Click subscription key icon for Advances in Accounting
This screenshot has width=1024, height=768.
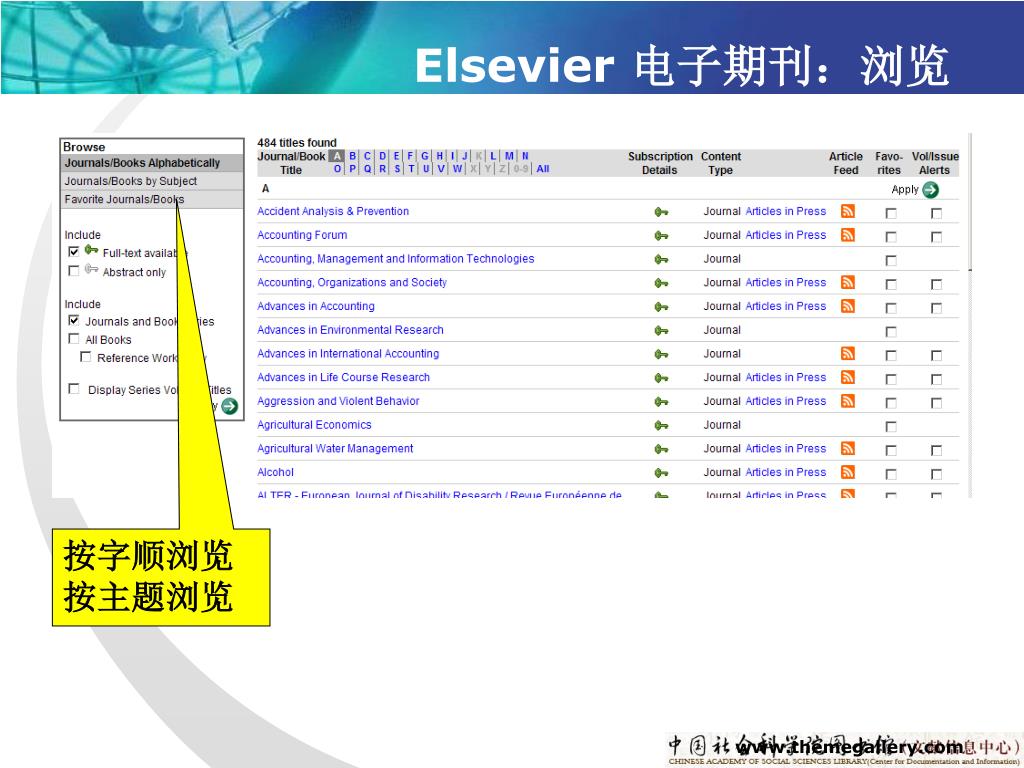click(x=661, y=307)
